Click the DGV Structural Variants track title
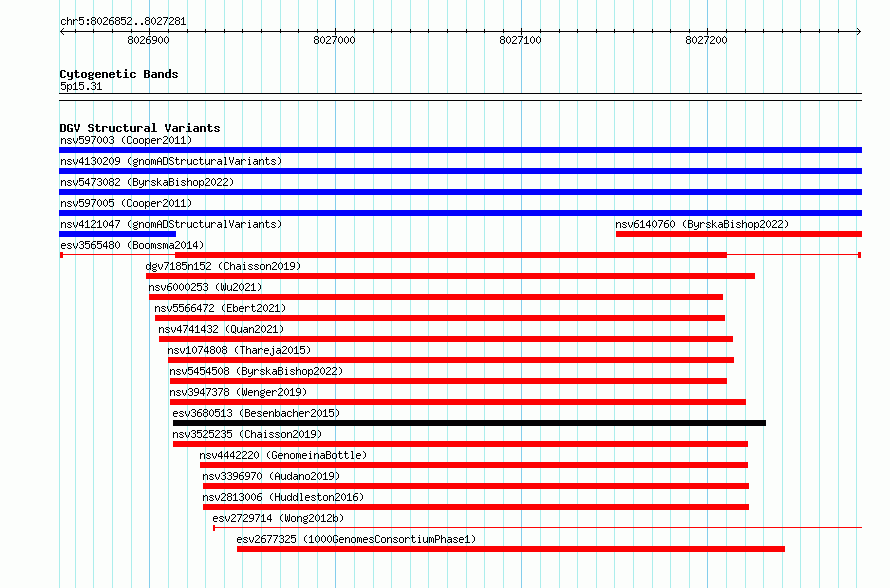The height and width of the screenshot is (588, 890). point(140,128)
